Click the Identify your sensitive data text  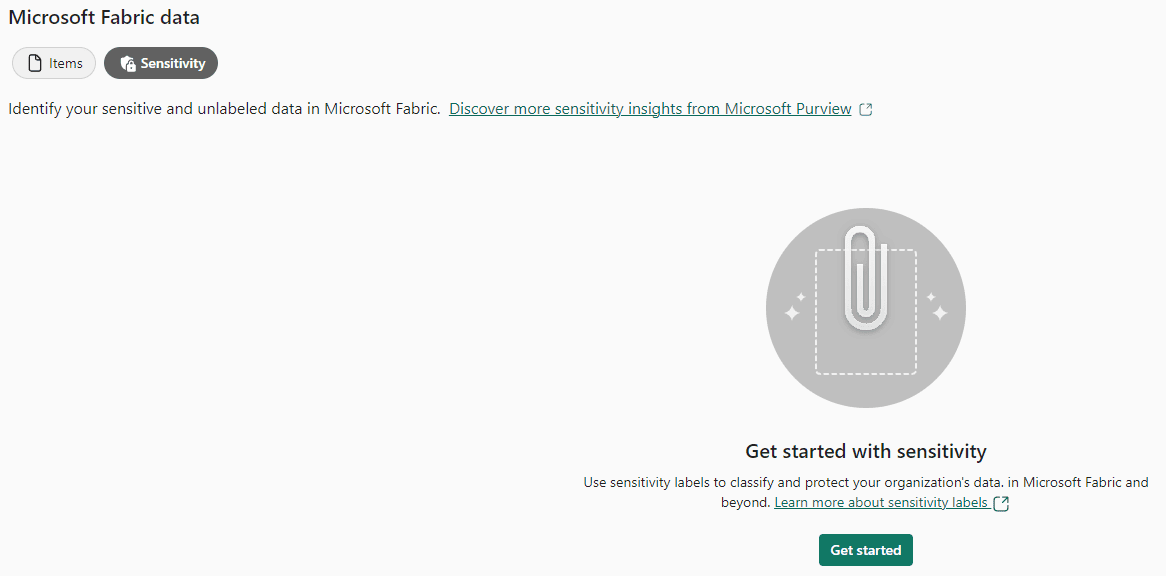224,109
